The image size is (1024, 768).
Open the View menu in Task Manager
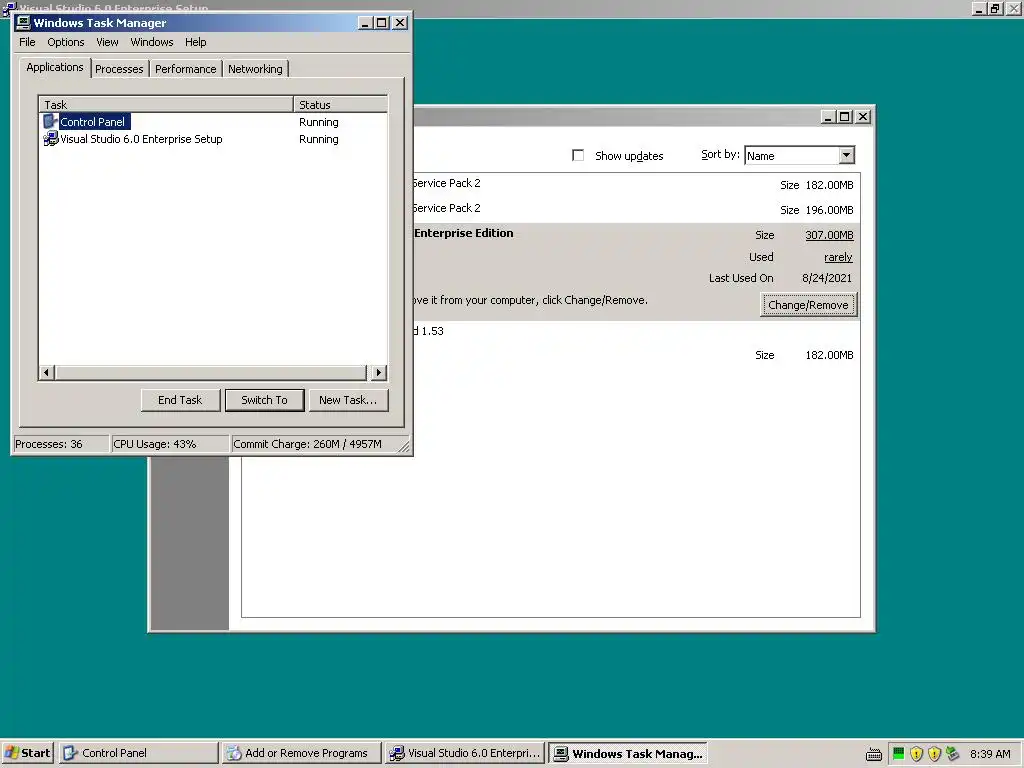click(x=107, y=42)
